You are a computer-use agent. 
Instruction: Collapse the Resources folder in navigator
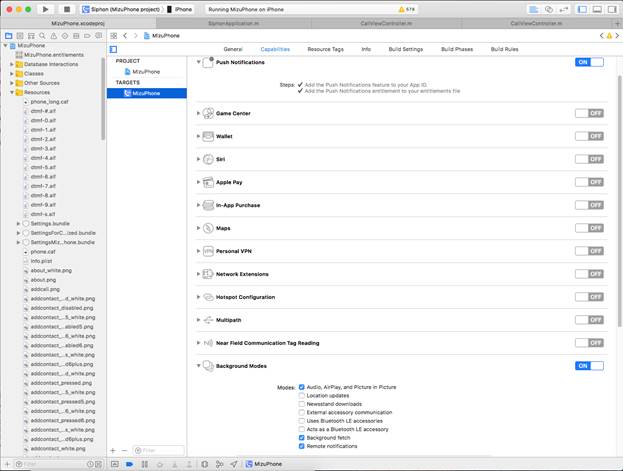click(12, 92)
